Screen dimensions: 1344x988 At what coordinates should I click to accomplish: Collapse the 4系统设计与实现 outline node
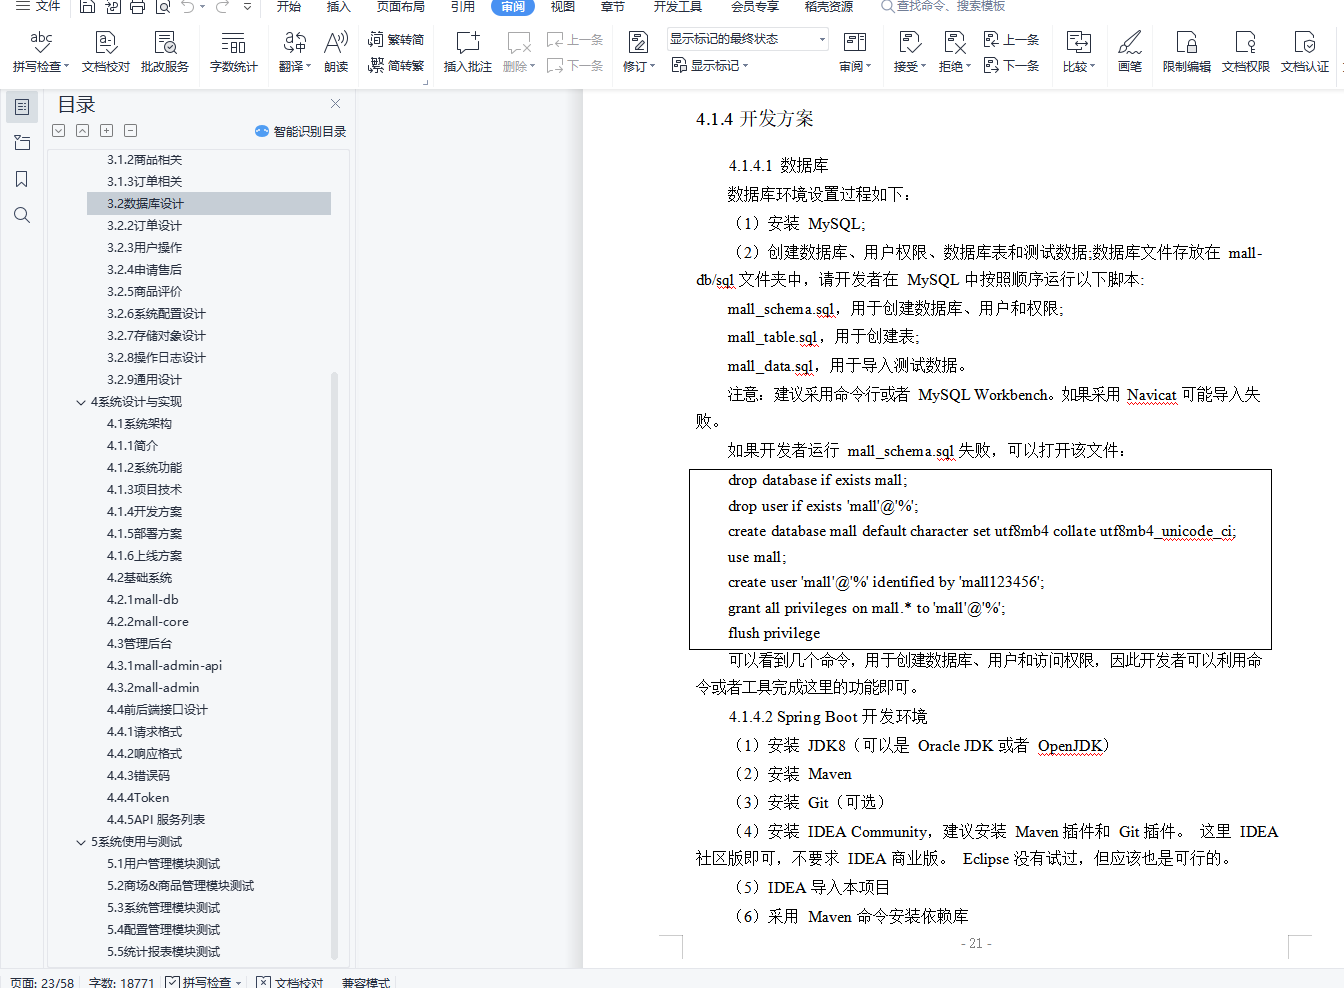[x=81, y=402]
